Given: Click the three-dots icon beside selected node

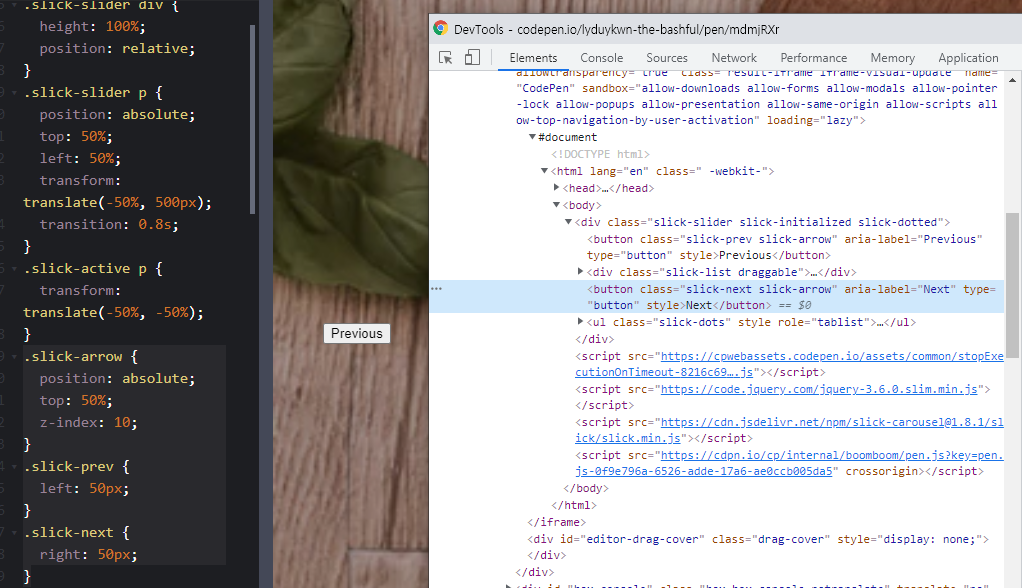Looking at the screenshot, I should (x=437, y=288).
